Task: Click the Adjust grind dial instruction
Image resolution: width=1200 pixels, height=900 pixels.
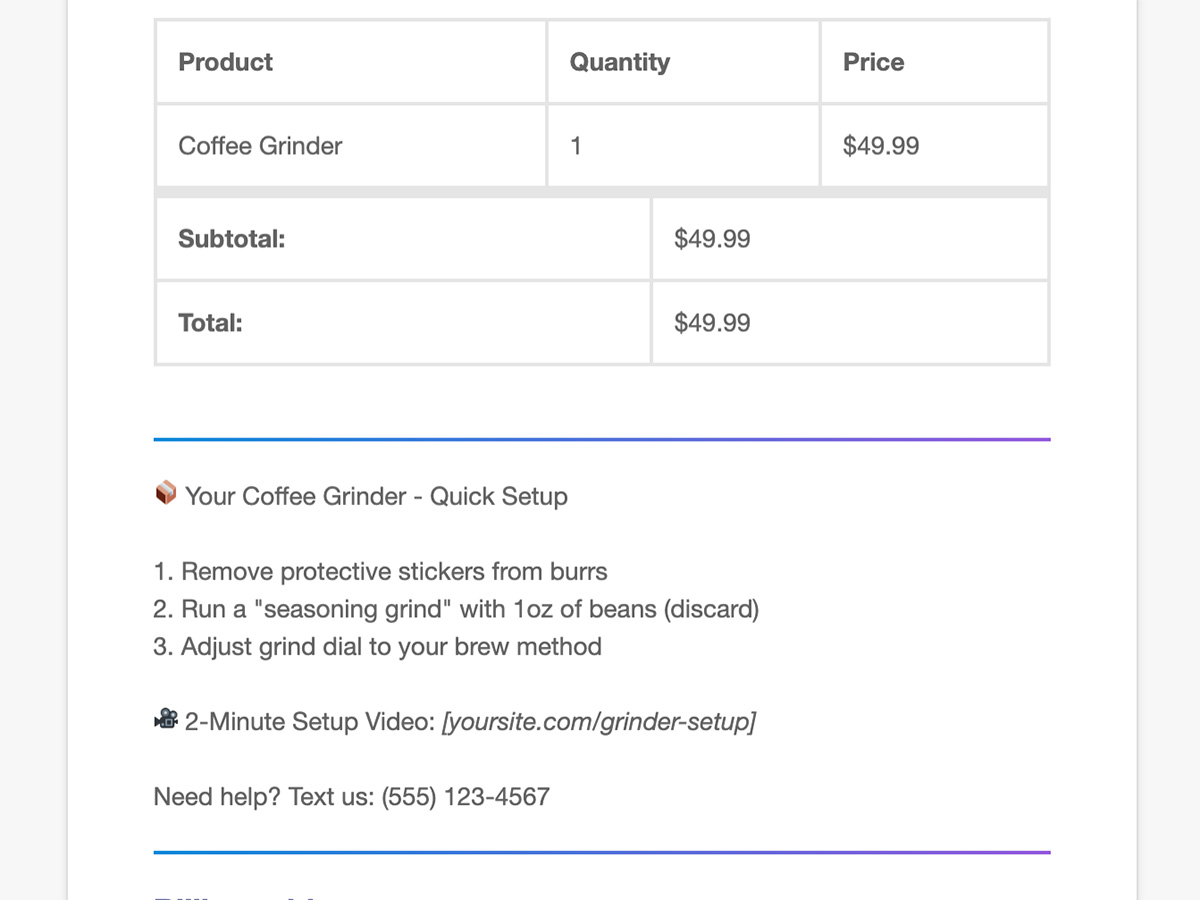Action: [x=377, y=646]
